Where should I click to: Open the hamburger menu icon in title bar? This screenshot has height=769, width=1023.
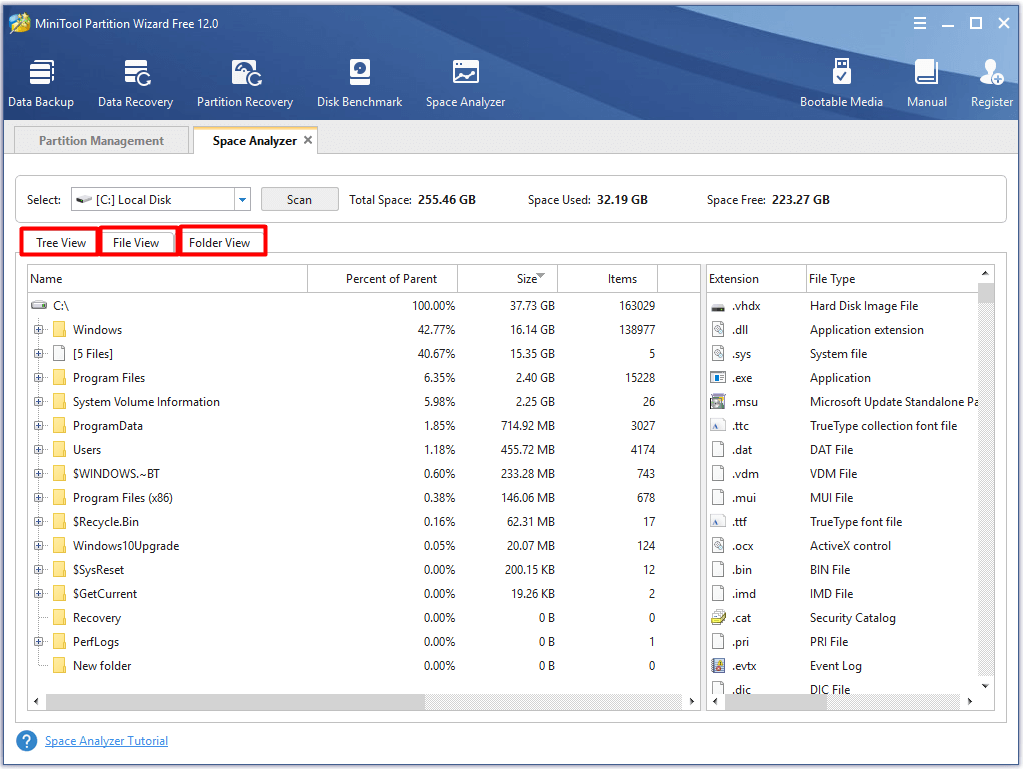[x=920, y=23]
